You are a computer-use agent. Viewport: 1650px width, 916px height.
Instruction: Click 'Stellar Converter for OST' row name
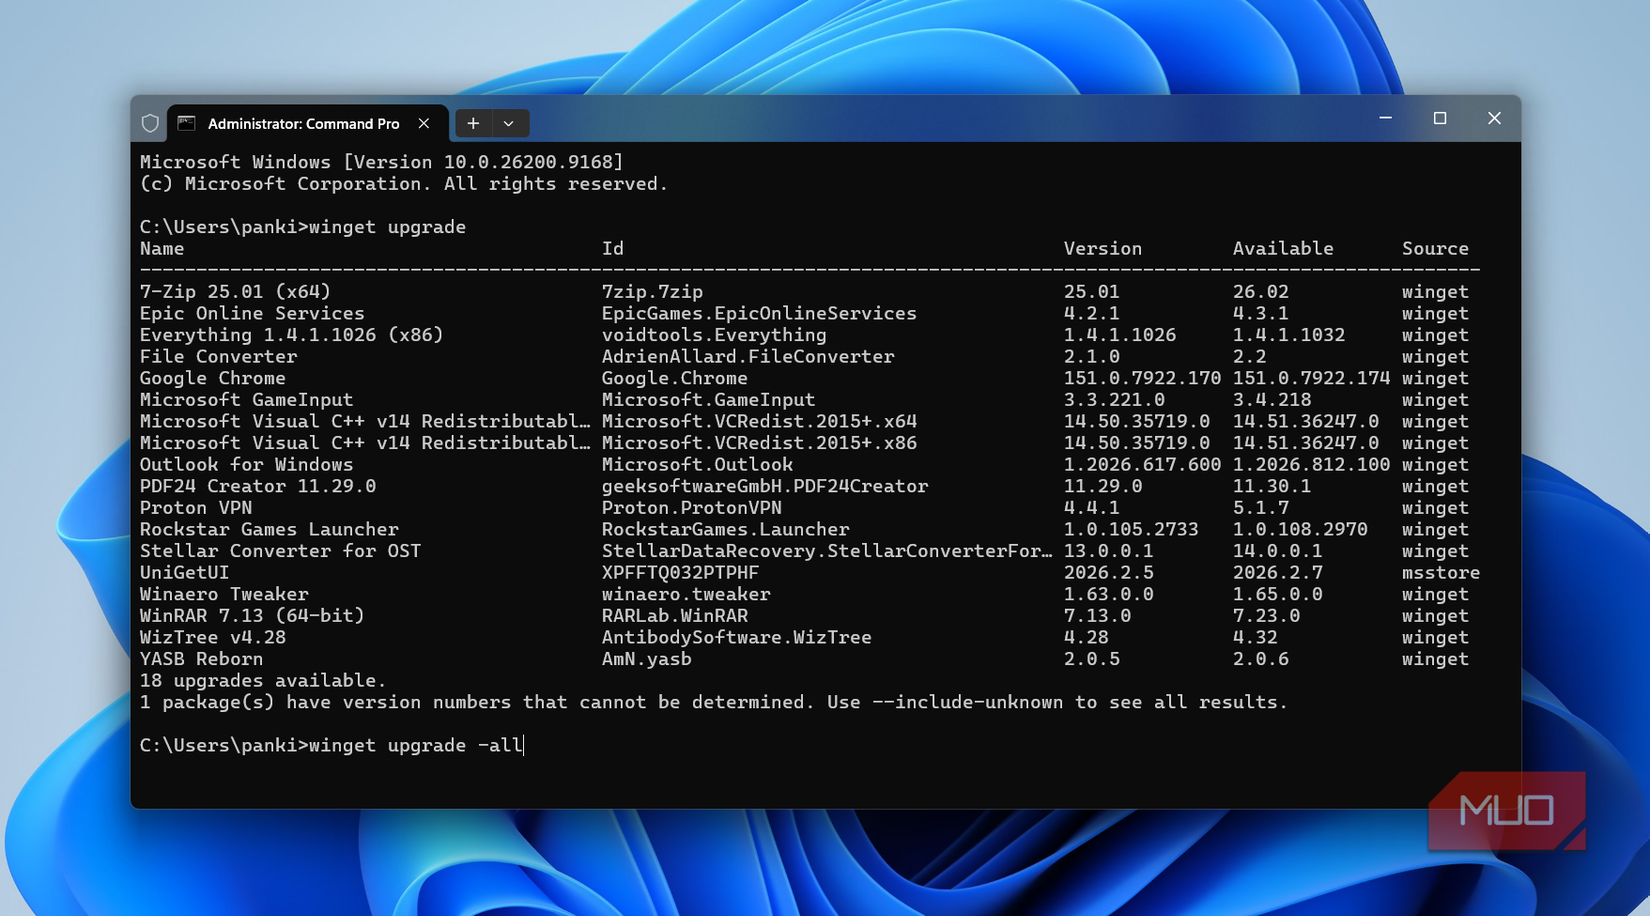[x=280, y=551]
